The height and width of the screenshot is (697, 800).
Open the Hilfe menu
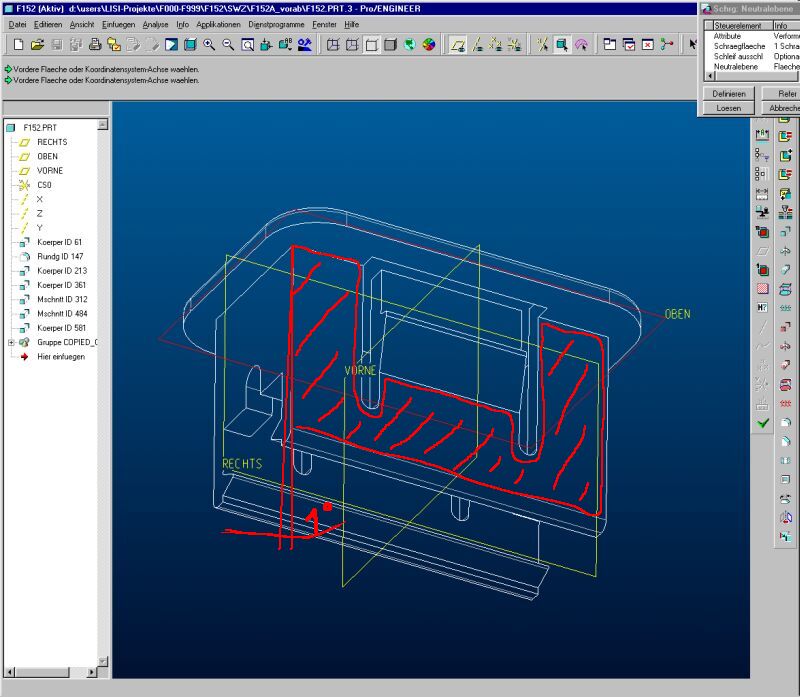tap(352, 24)
